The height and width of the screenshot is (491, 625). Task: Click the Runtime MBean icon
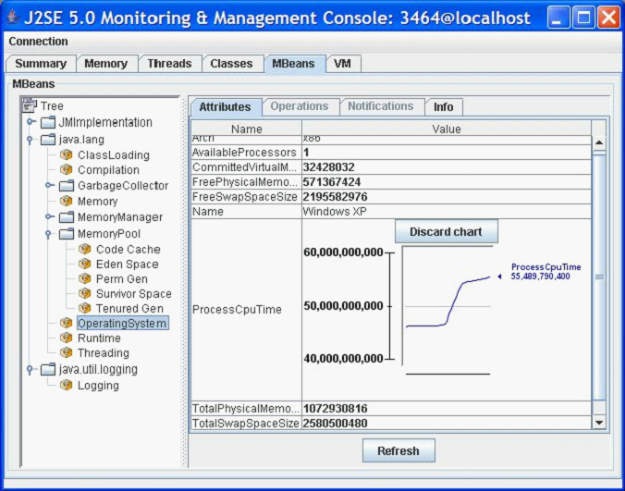[x=66, y=338]
